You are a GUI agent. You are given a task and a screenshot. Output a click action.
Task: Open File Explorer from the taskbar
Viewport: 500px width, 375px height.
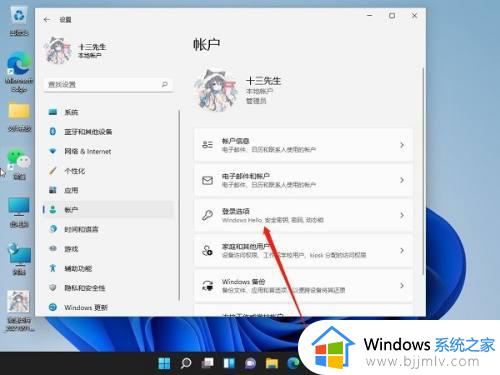[x=272, y=363]
